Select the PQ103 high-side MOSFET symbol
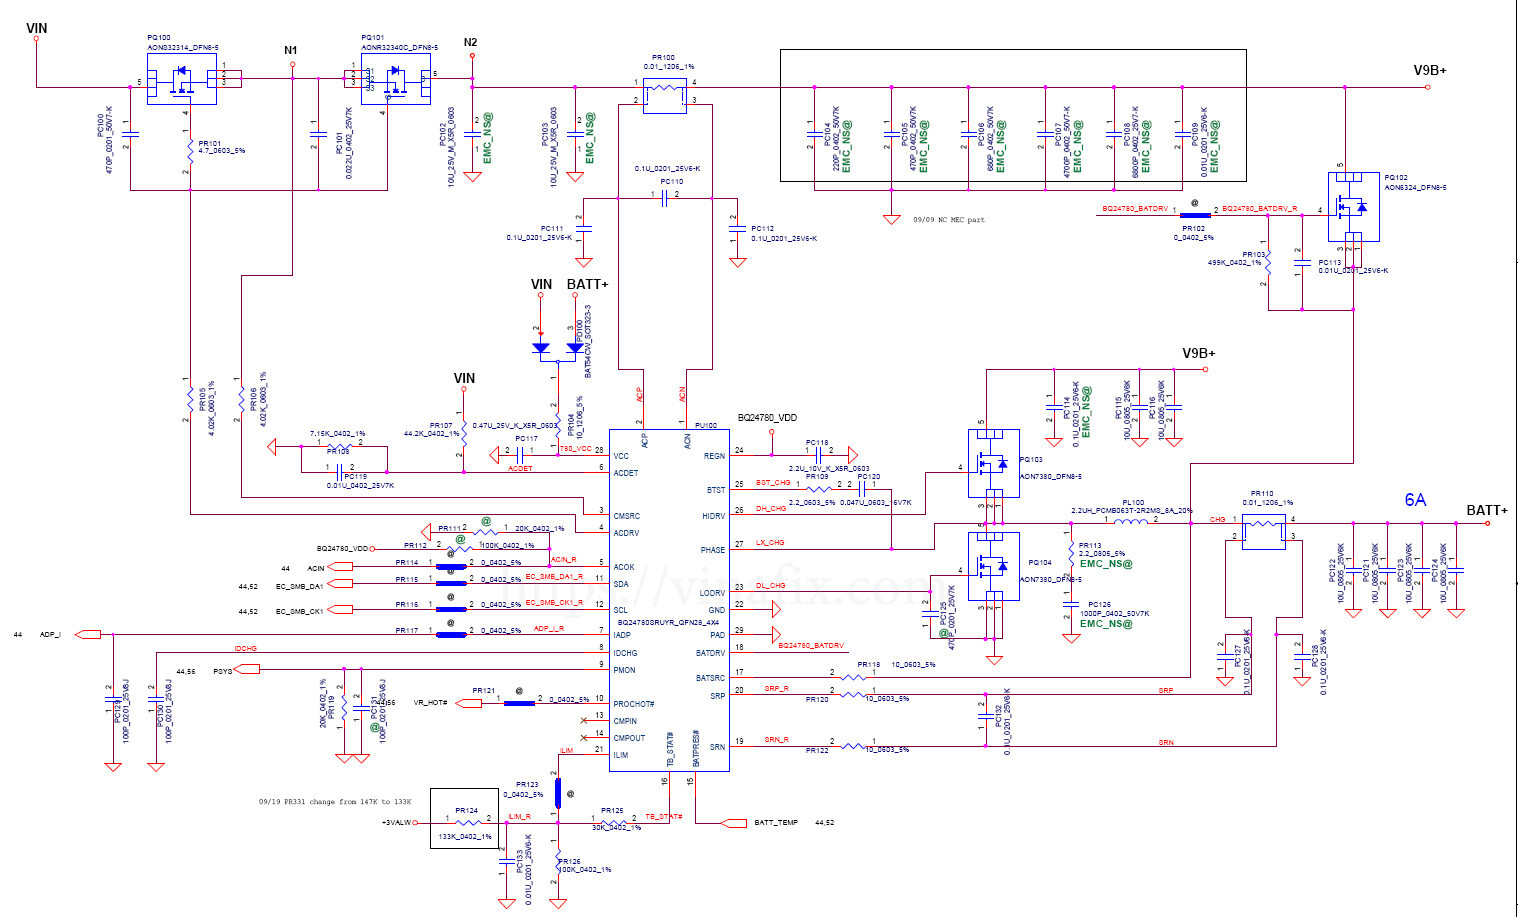 tap(994, 464)
